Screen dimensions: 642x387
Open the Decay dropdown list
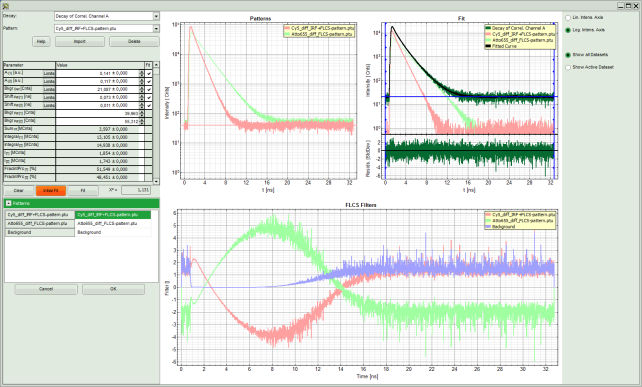pos(156,16)
